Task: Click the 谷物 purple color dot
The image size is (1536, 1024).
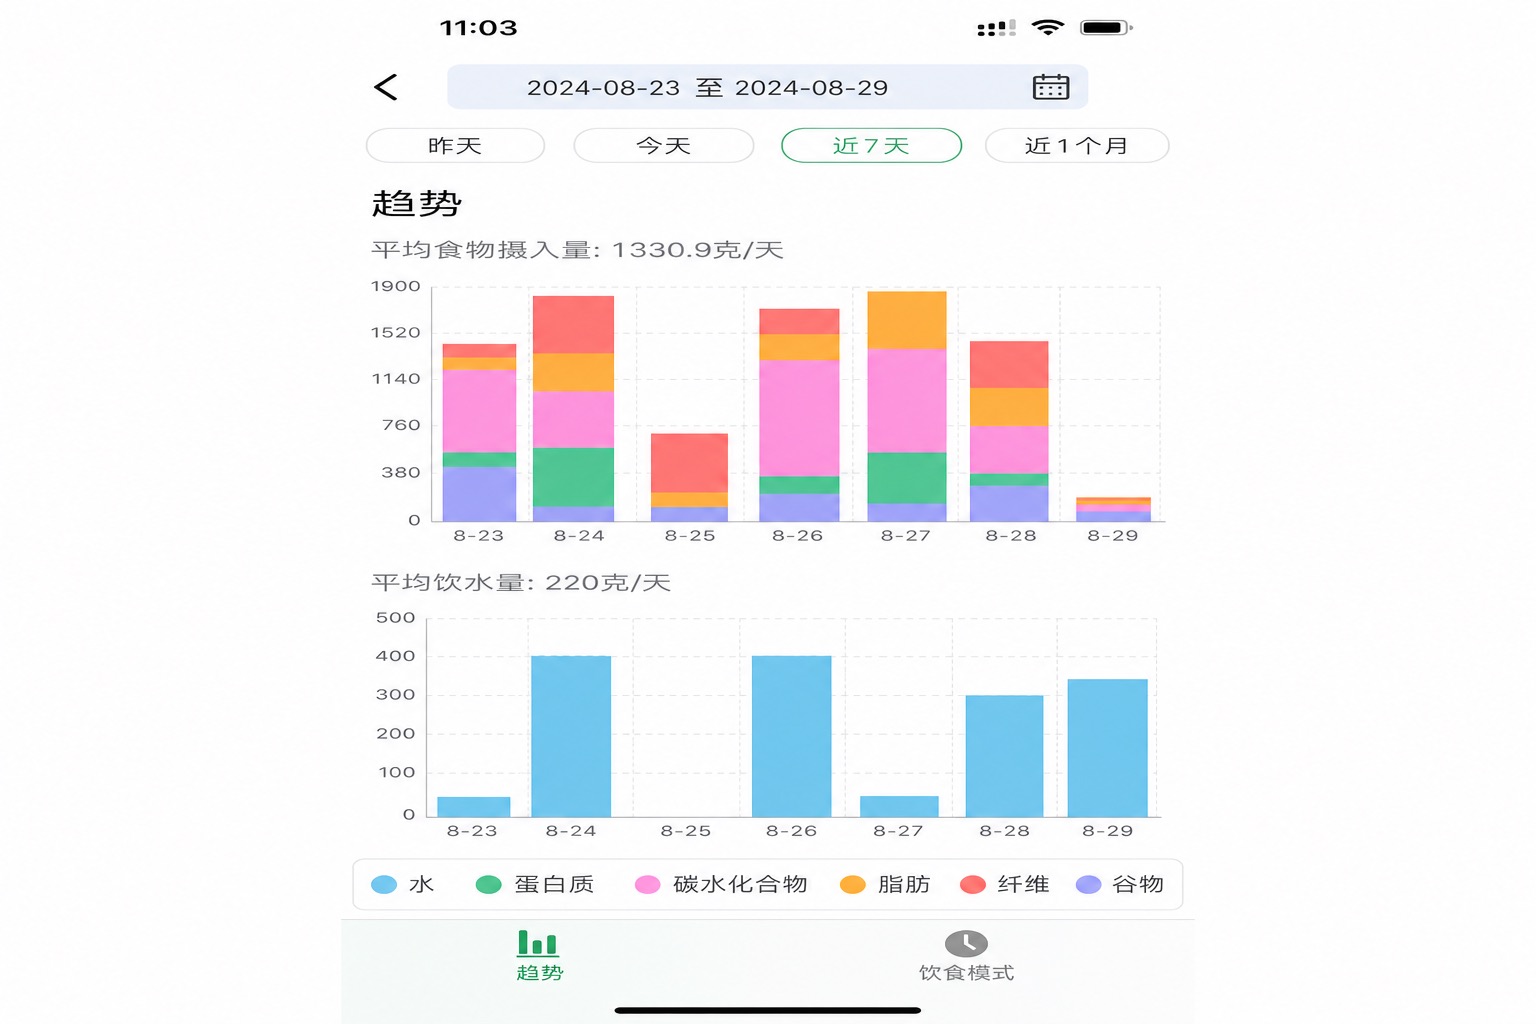Action: point(1088,884)
